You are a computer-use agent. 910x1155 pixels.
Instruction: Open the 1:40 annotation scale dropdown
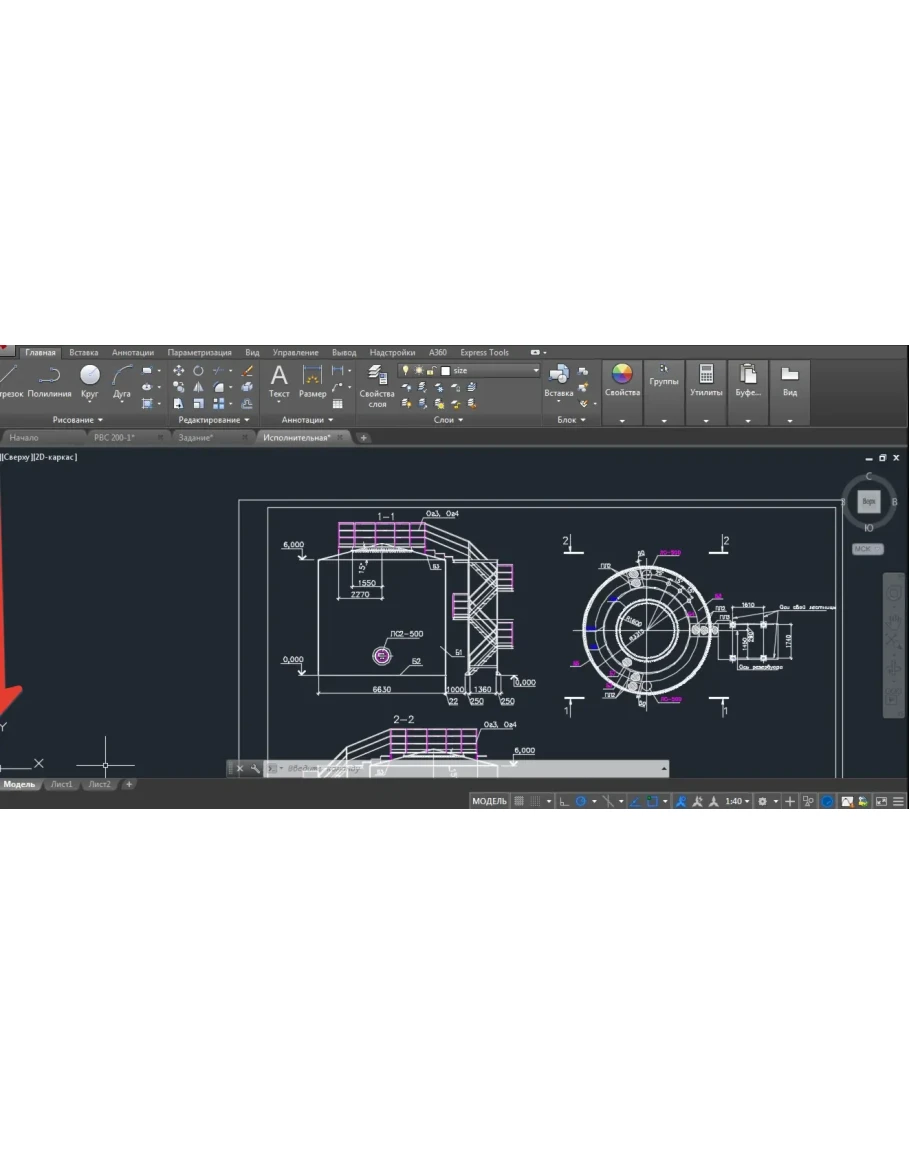[737, 802]
